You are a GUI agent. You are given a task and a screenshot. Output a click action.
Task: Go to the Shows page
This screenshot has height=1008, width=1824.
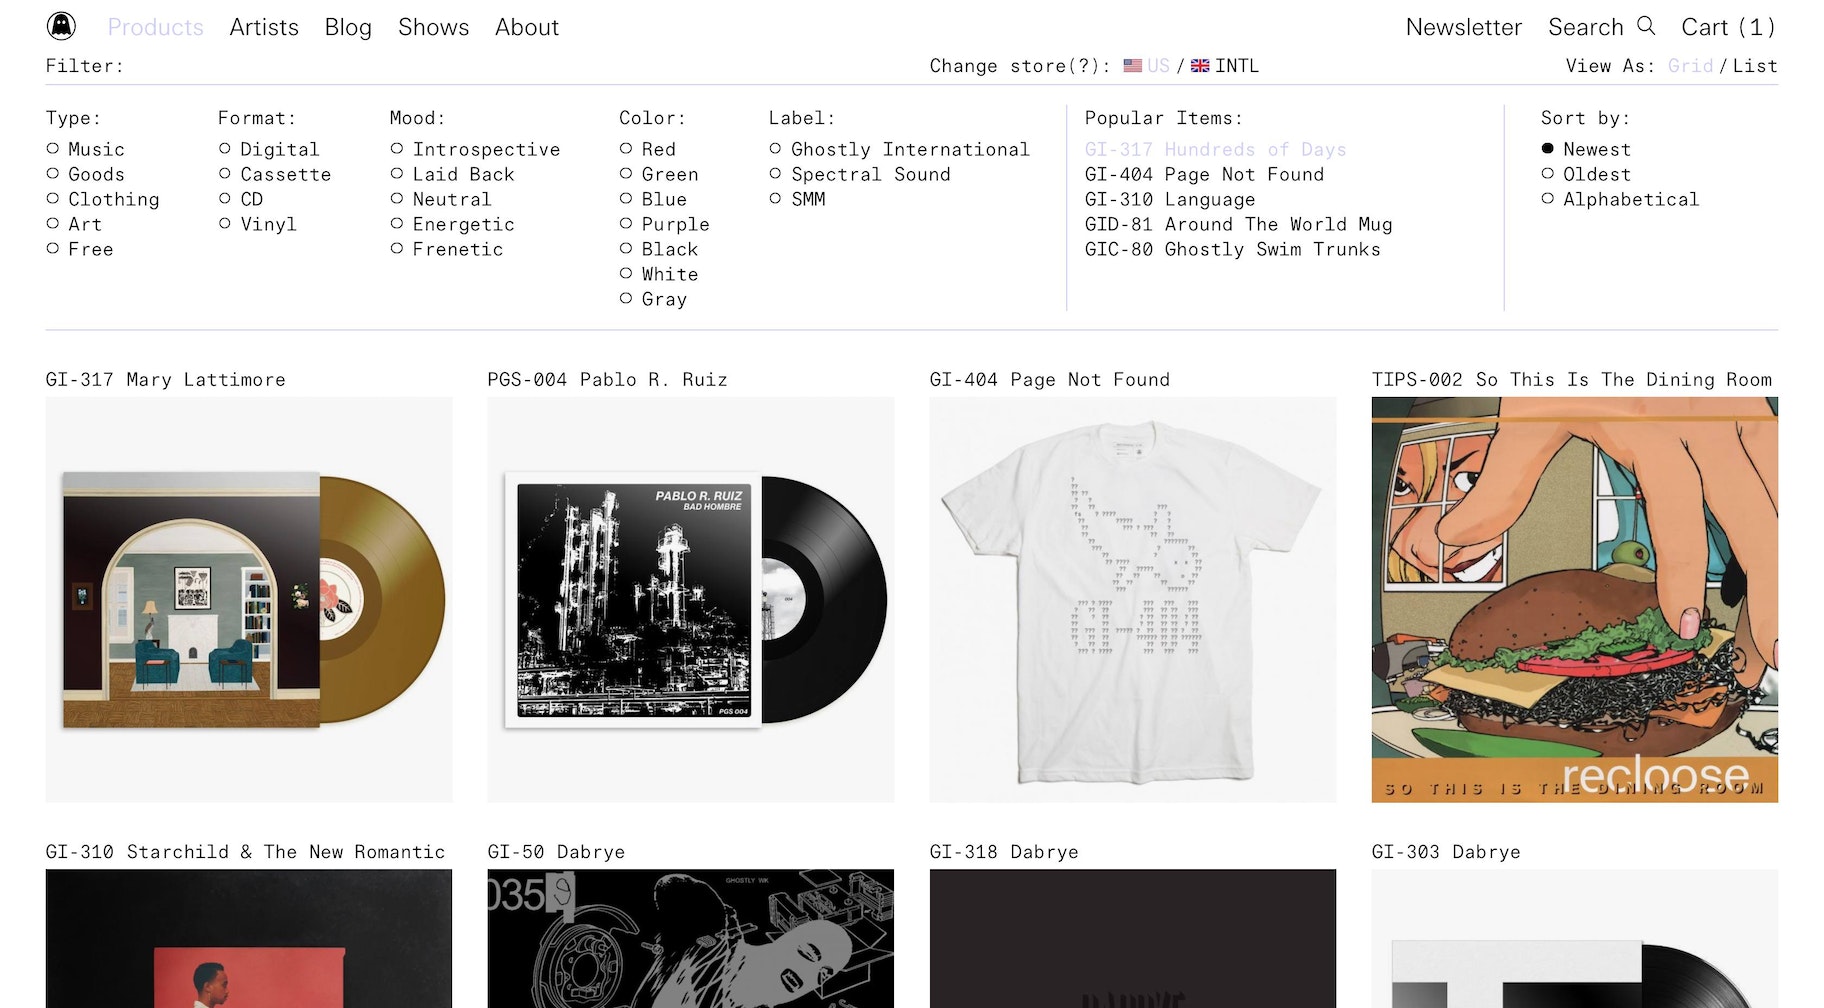(433, 27)
